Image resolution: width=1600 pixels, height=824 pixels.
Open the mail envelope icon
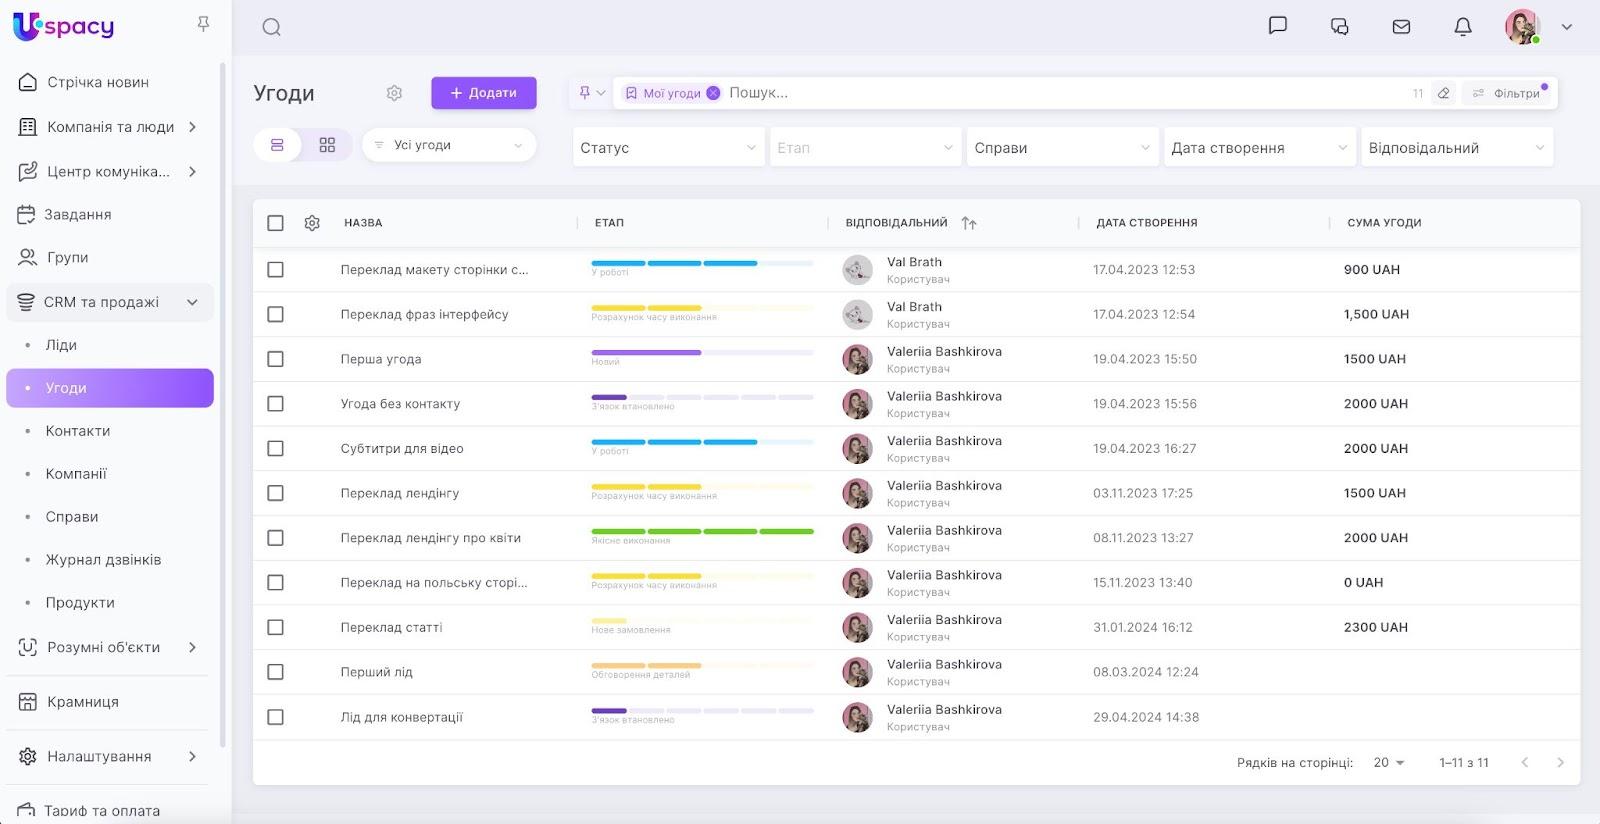click(1401, 27)
